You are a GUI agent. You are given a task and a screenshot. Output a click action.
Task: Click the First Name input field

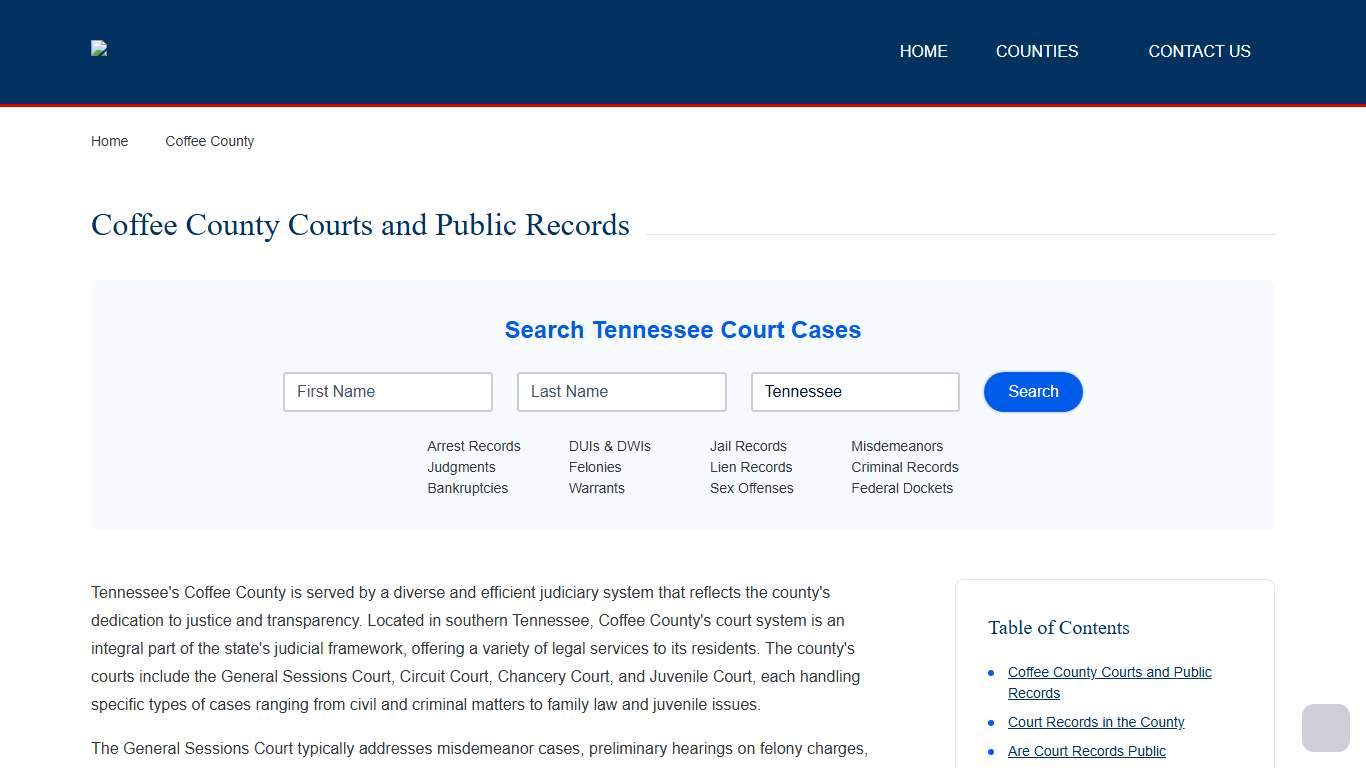click(x=387, y=391)
